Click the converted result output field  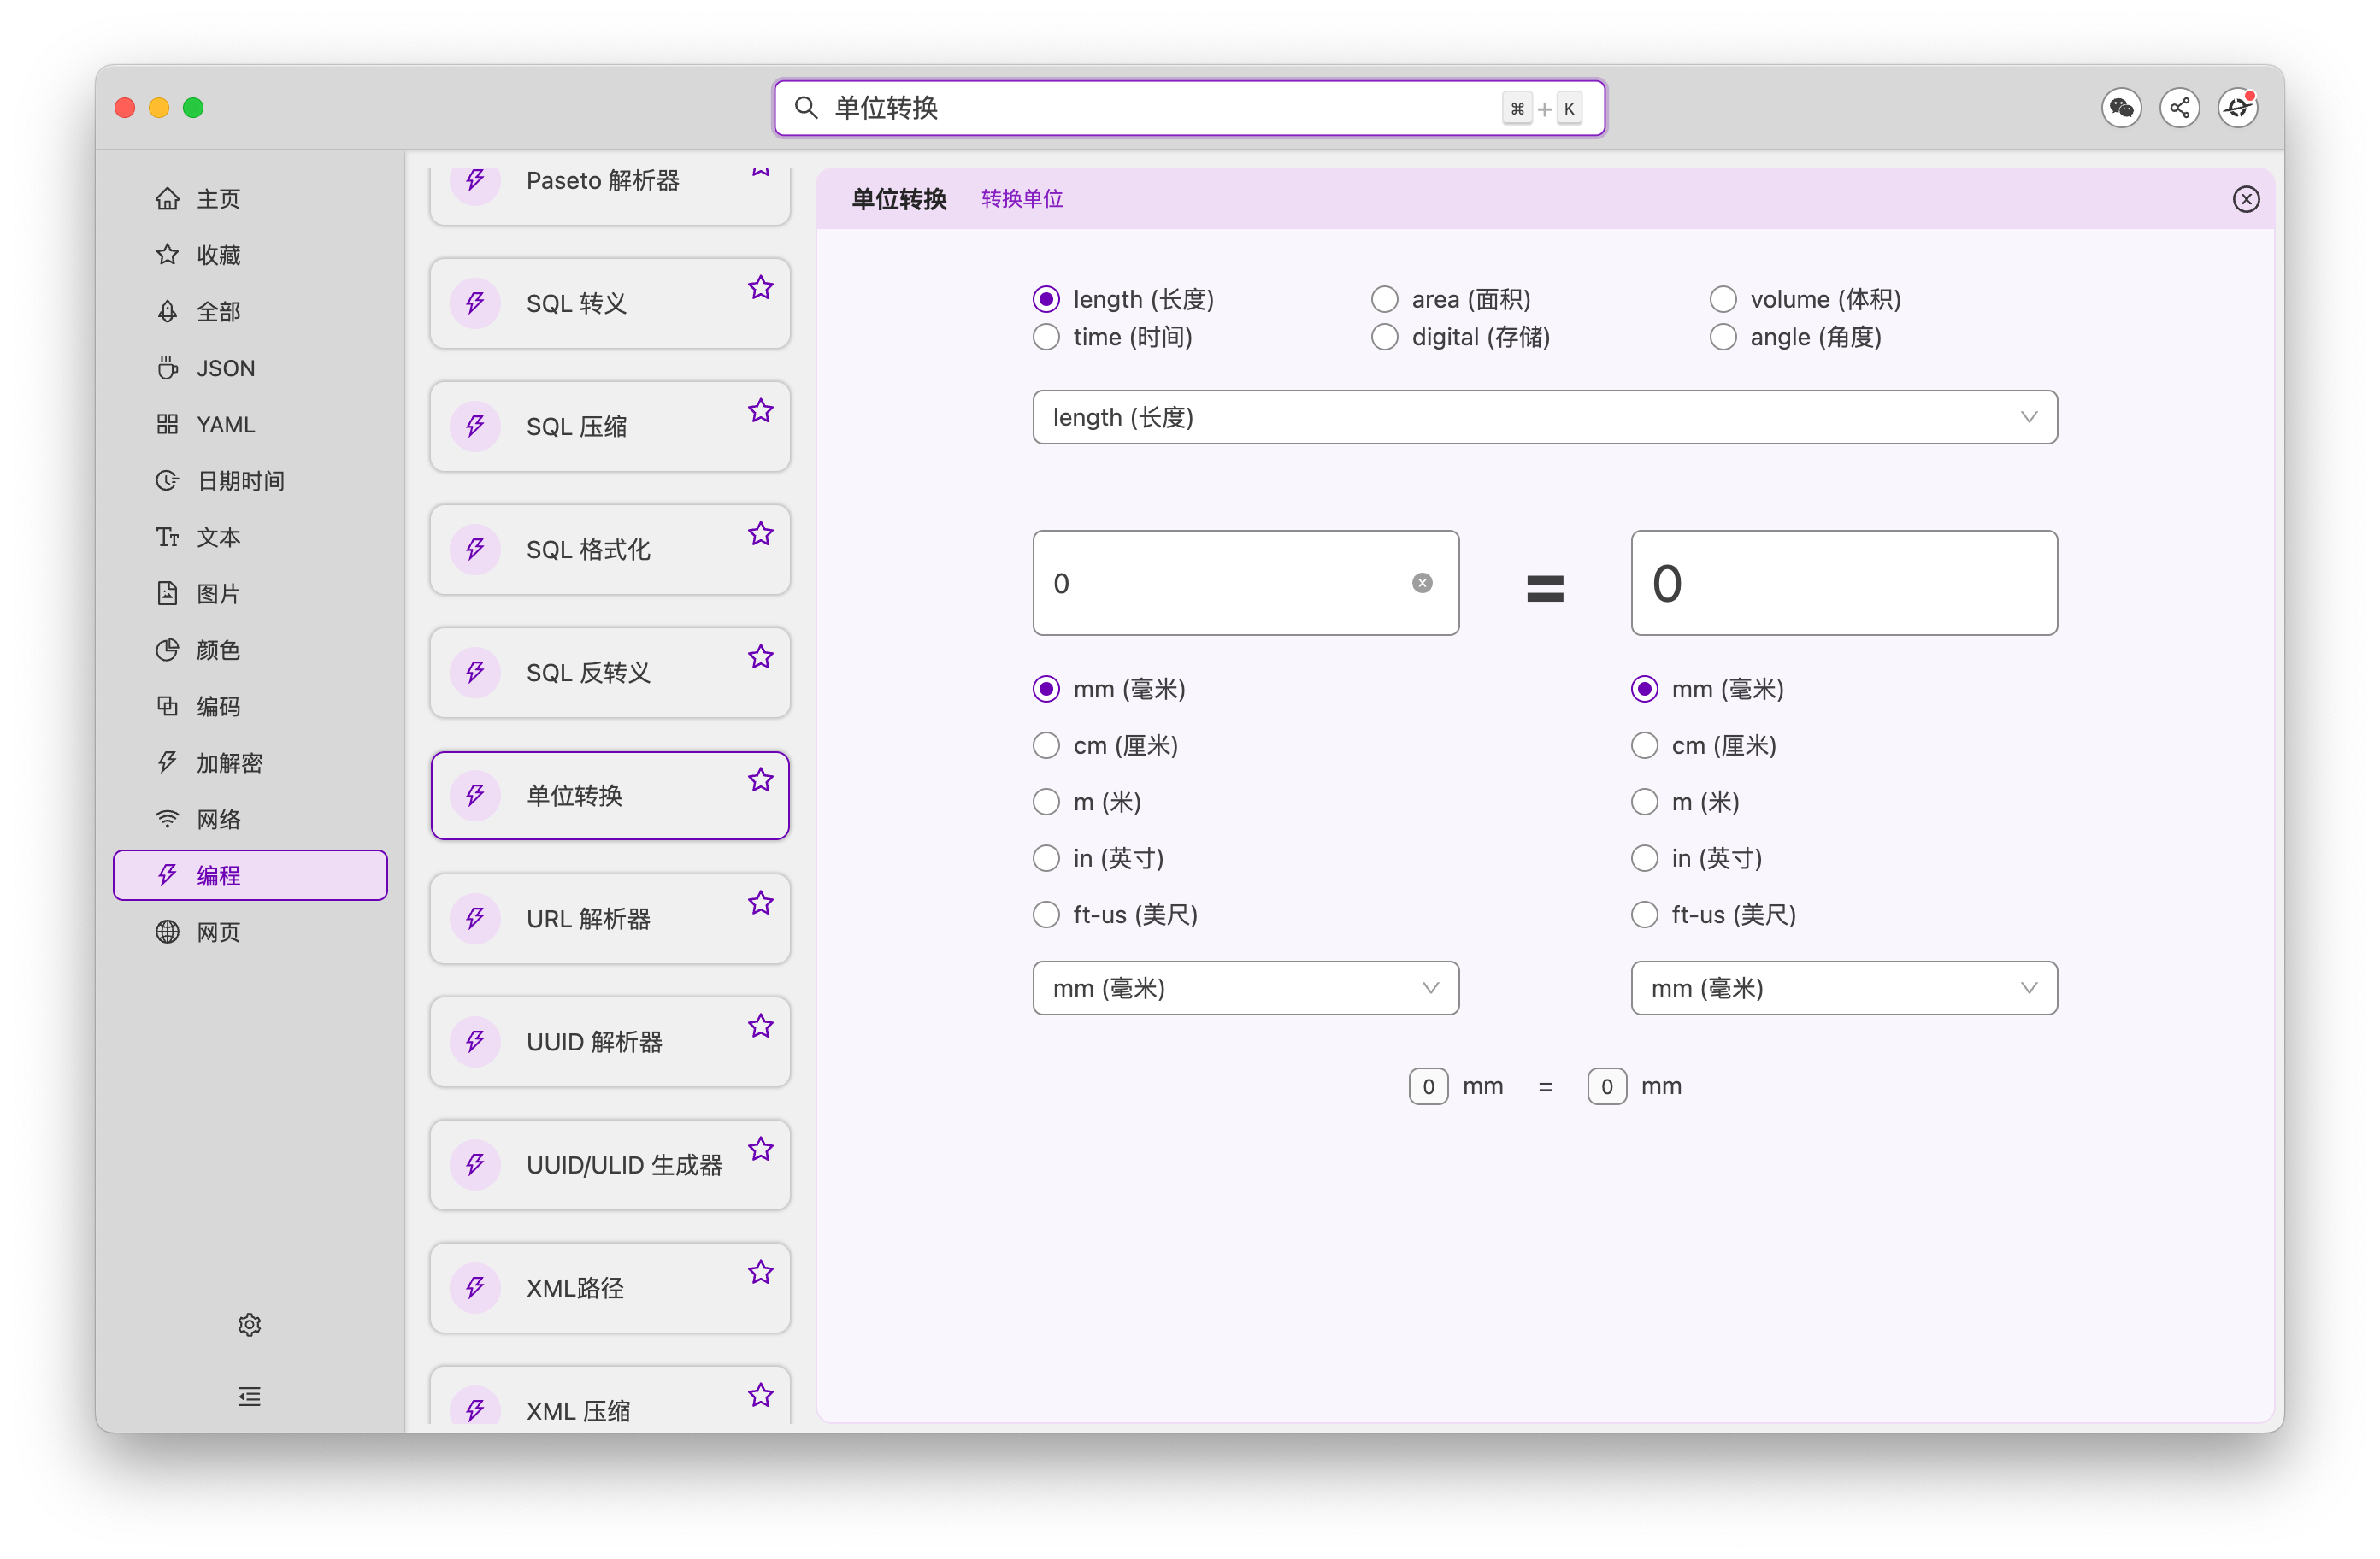pyautogui.click(x=1844, y=583)
